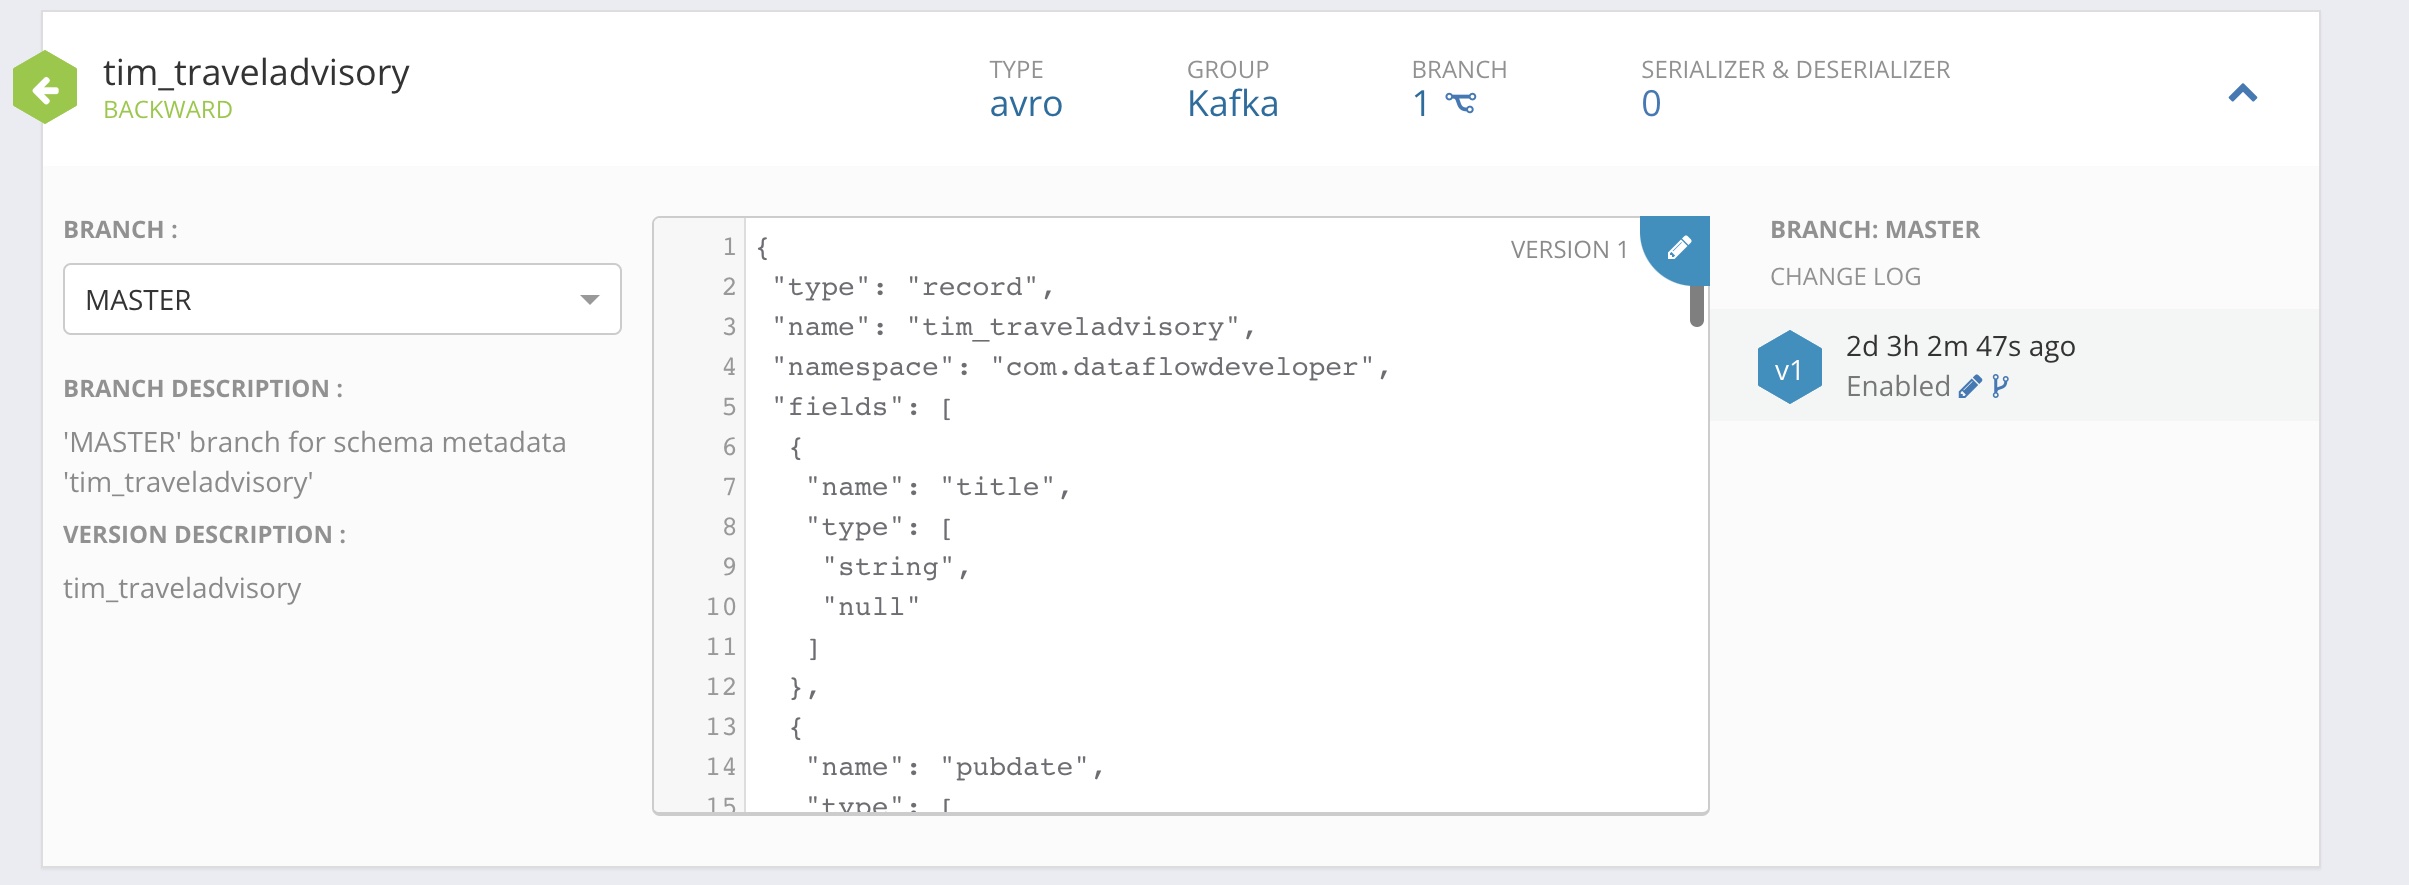Click the avro type value

click(x=1026, y=104)
